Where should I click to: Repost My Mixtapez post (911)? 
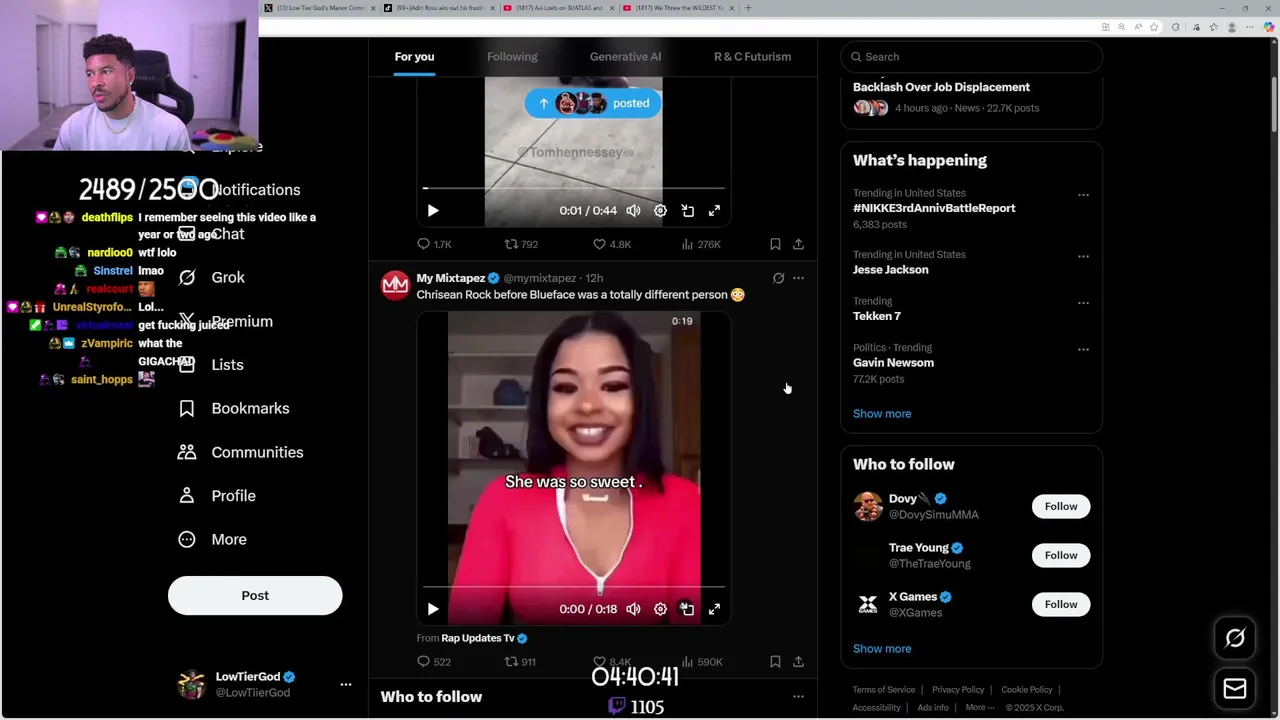click(x=520, y=662)
